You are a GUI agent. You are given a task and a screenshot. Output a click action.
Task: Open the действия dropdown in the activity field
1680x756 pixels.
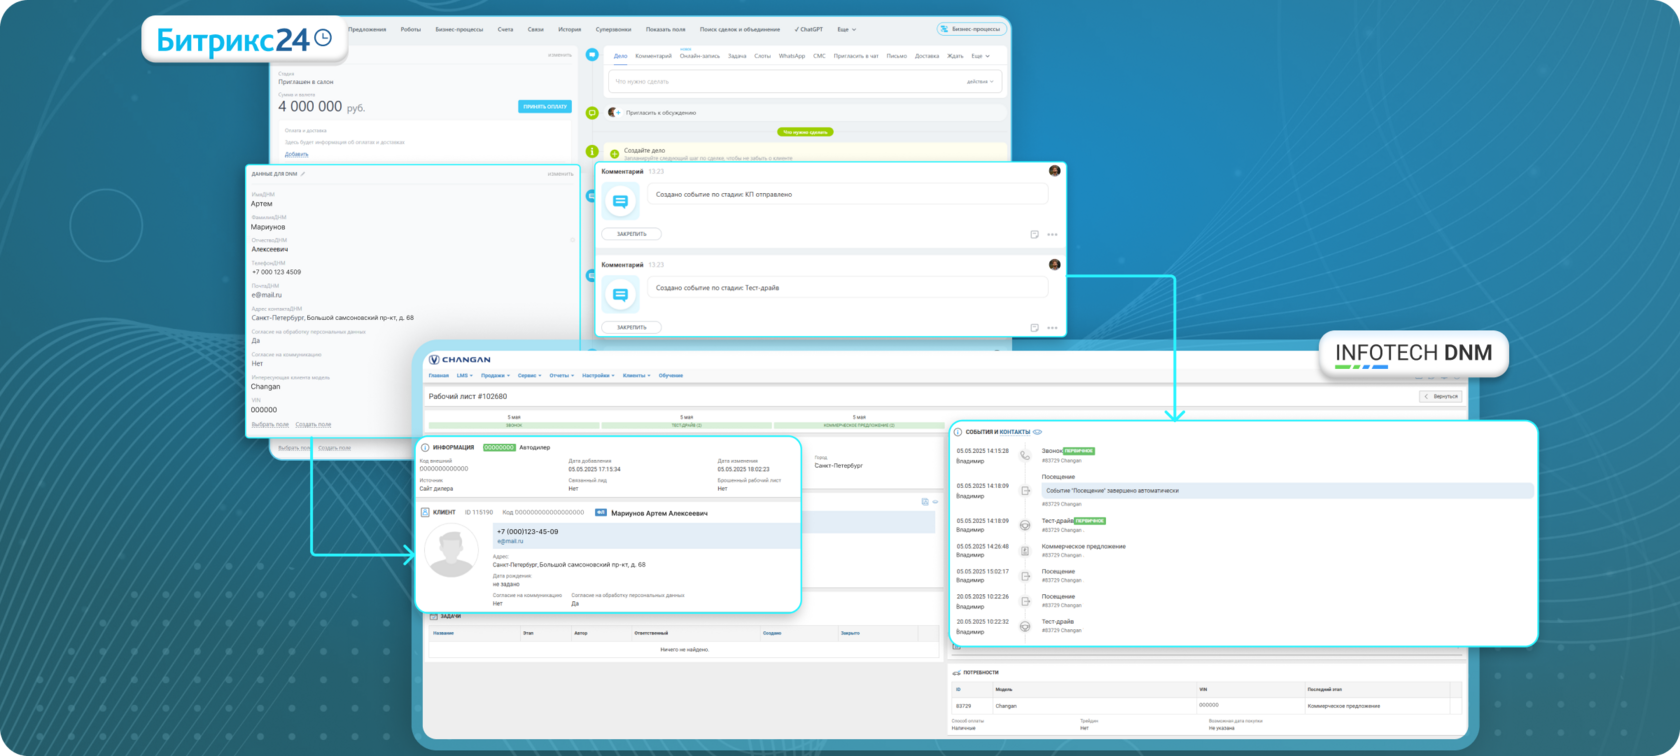click(x=980, y=82)
